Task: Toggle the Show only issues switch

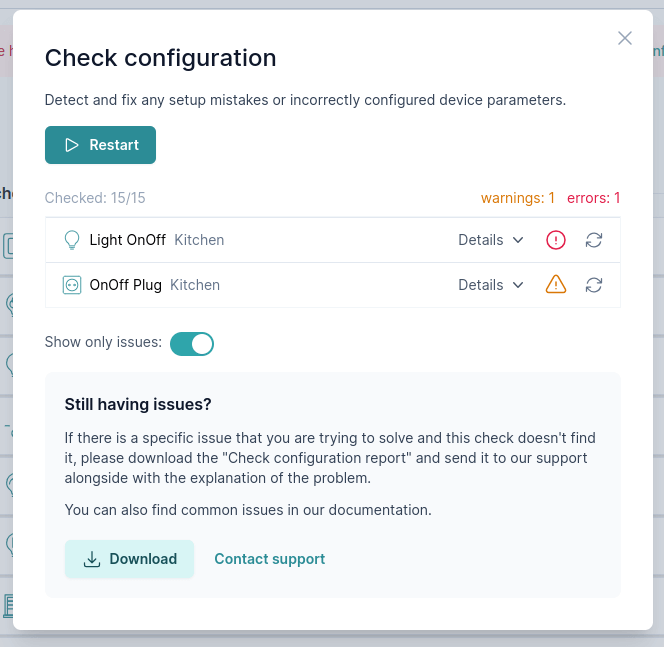Action: [x=192, y=344]
